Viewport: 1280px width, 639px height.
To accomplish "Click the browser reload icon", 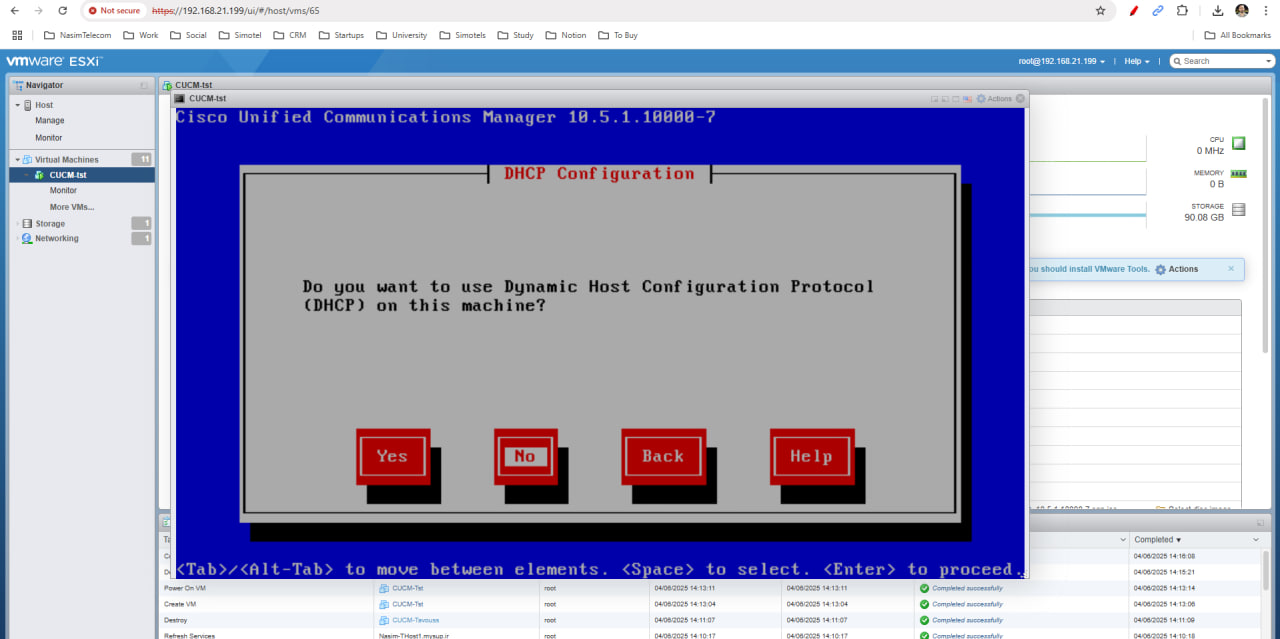I will pyautogui.click(x=62, y=11).
